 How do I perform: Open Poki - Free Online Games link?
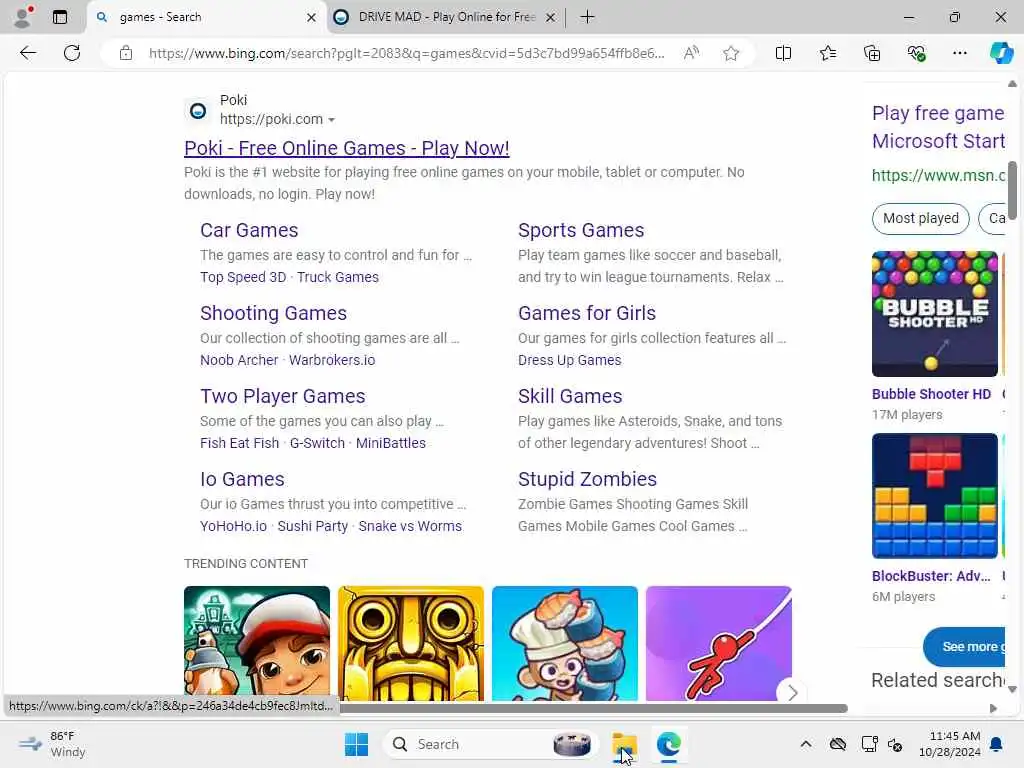pyautogui.click(x=346, y=148)
